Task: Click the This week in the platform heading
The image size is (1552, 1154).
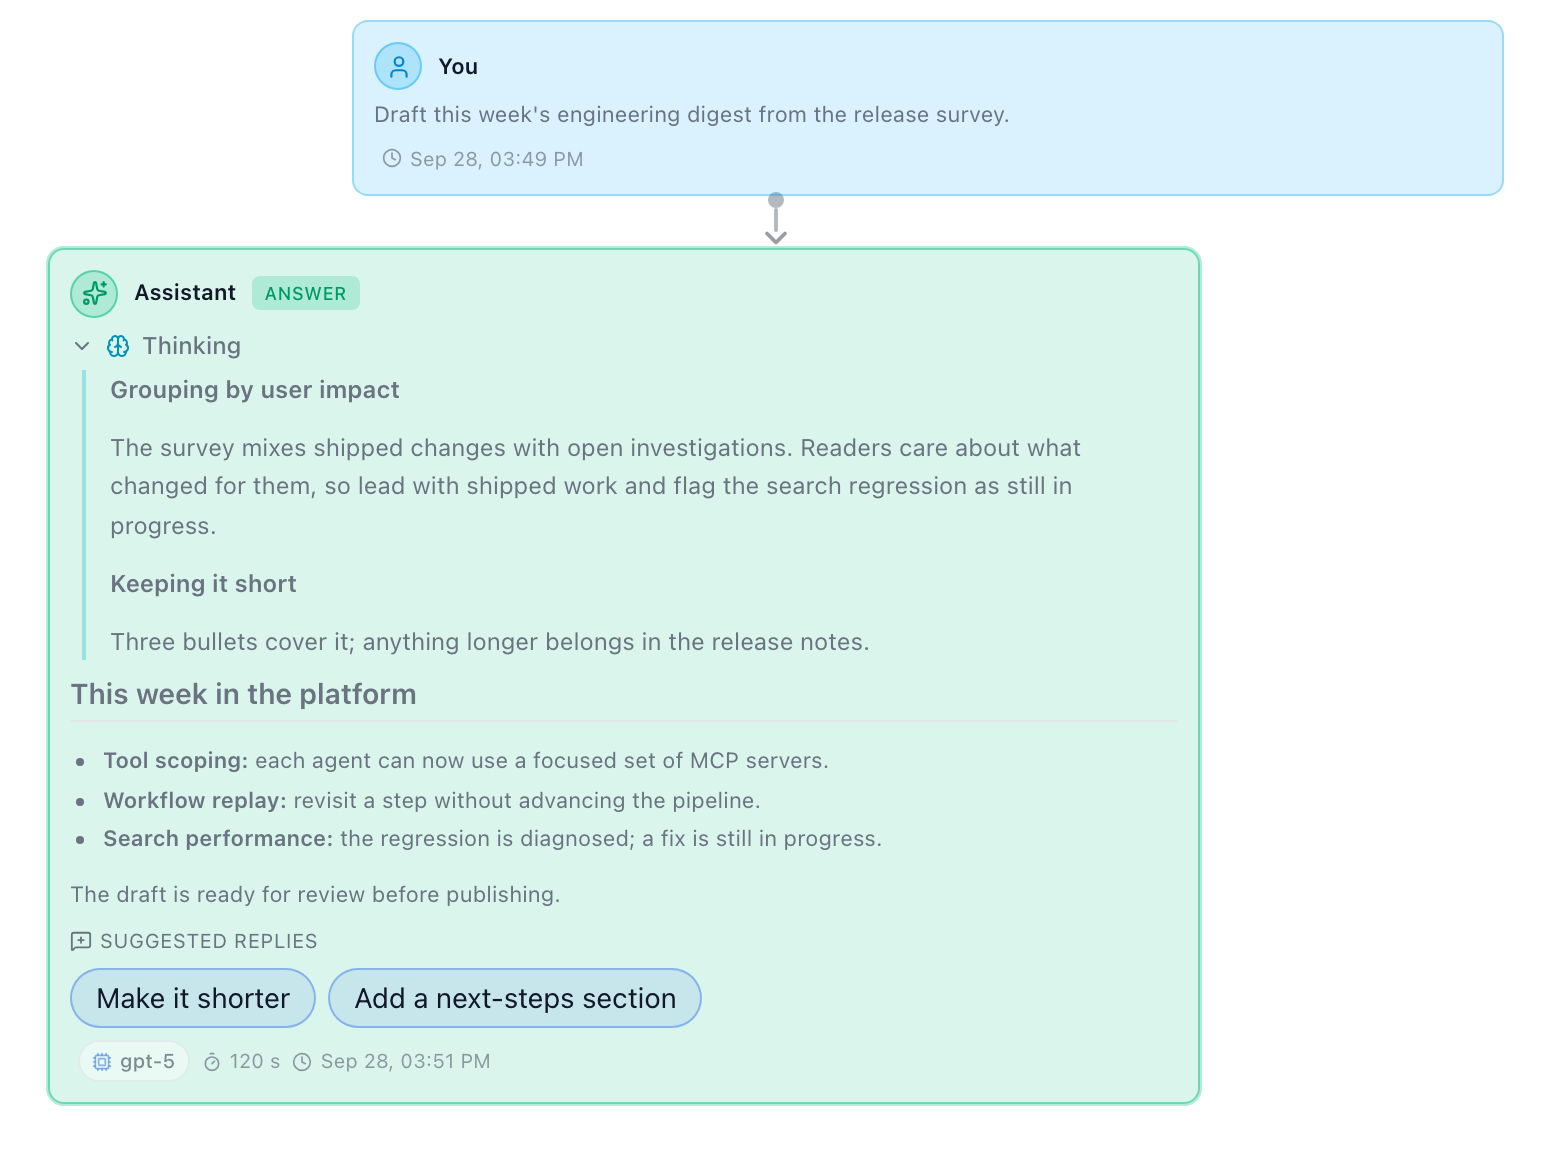Action: click(x=243, y=694)
